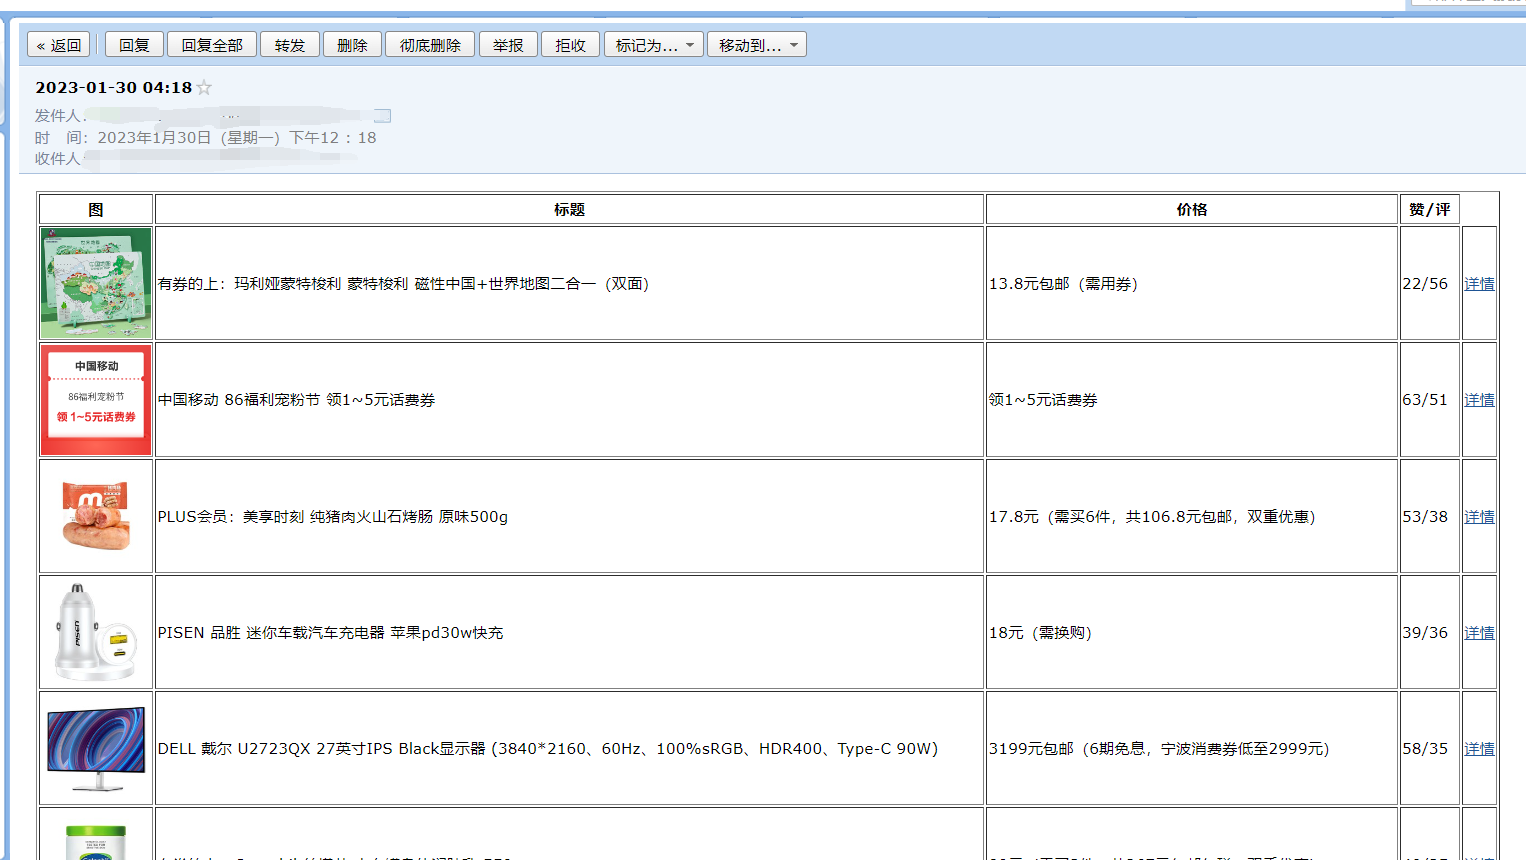Click the rating value '22/56'
1526x860 pixels.
point(1425,284)
